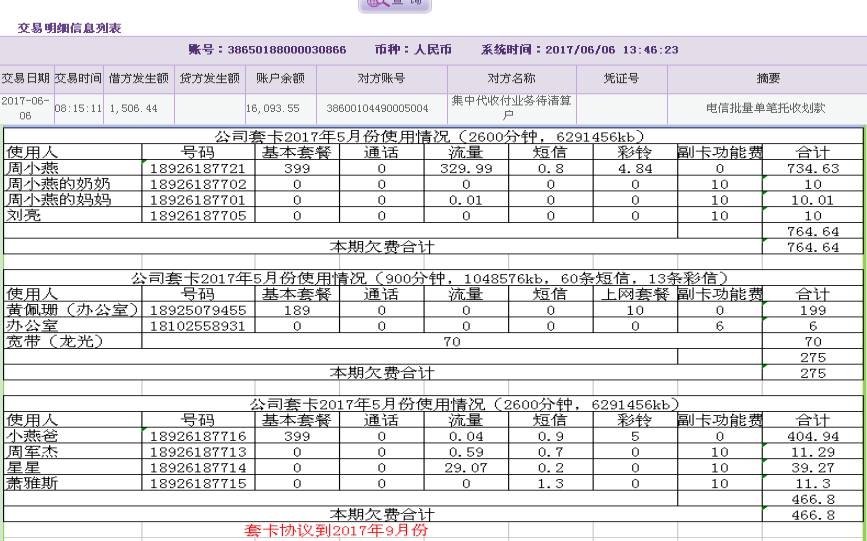The image size is (867, 541).
Task: Click the 借方发生额 column header
Action: pyautogui.click(x=138, y=78)
